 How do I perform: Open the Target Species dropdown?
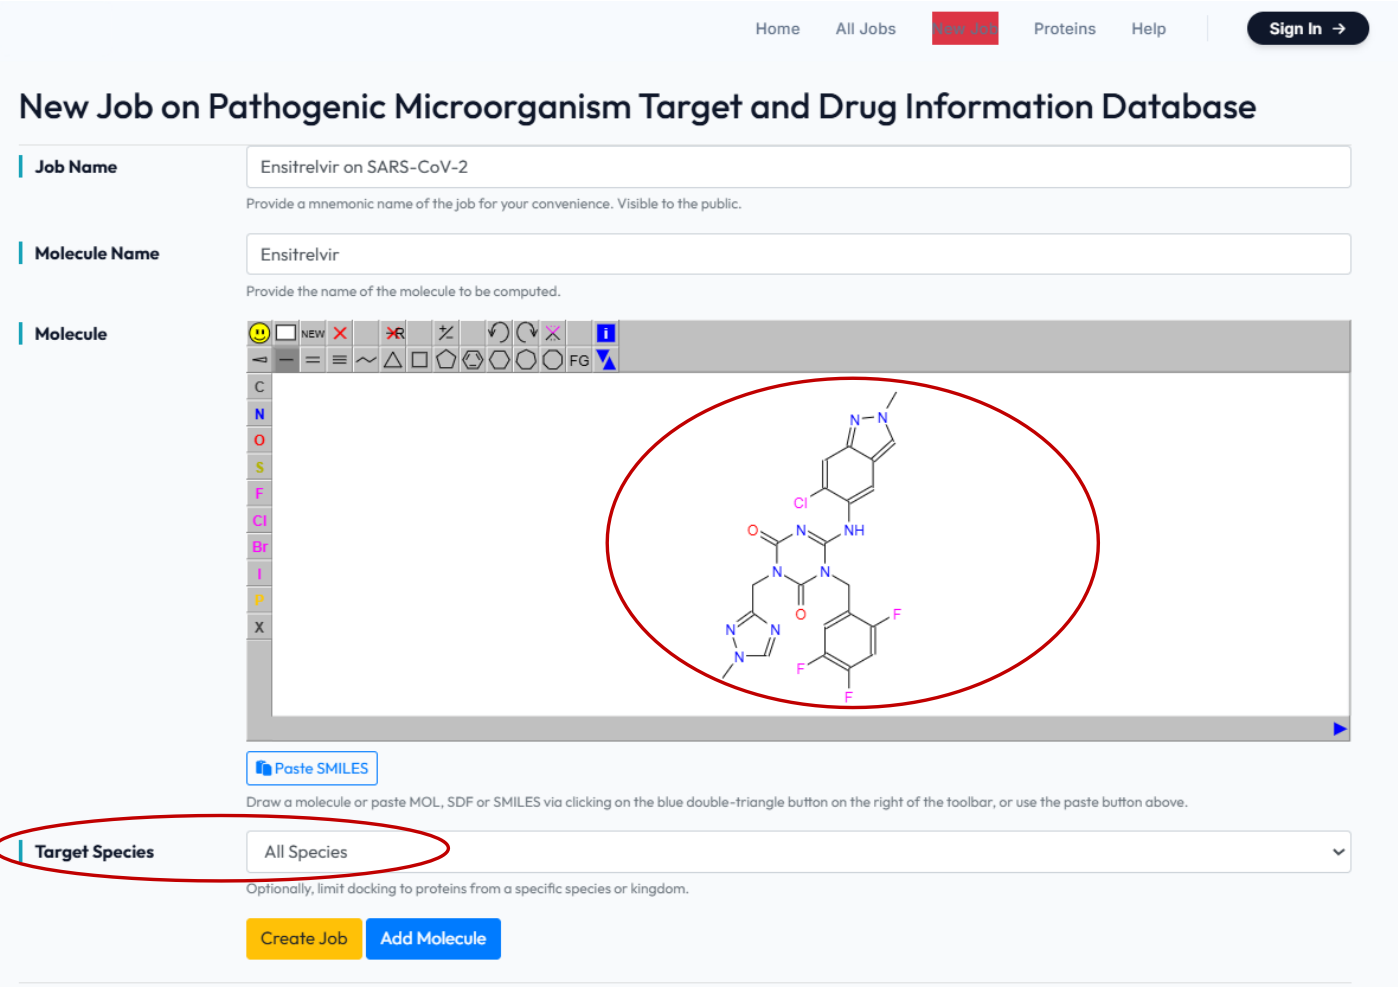(x=798, y=852)
